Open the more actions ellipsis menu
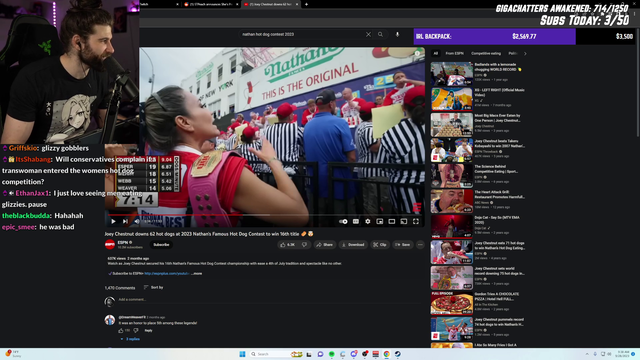 420,244
